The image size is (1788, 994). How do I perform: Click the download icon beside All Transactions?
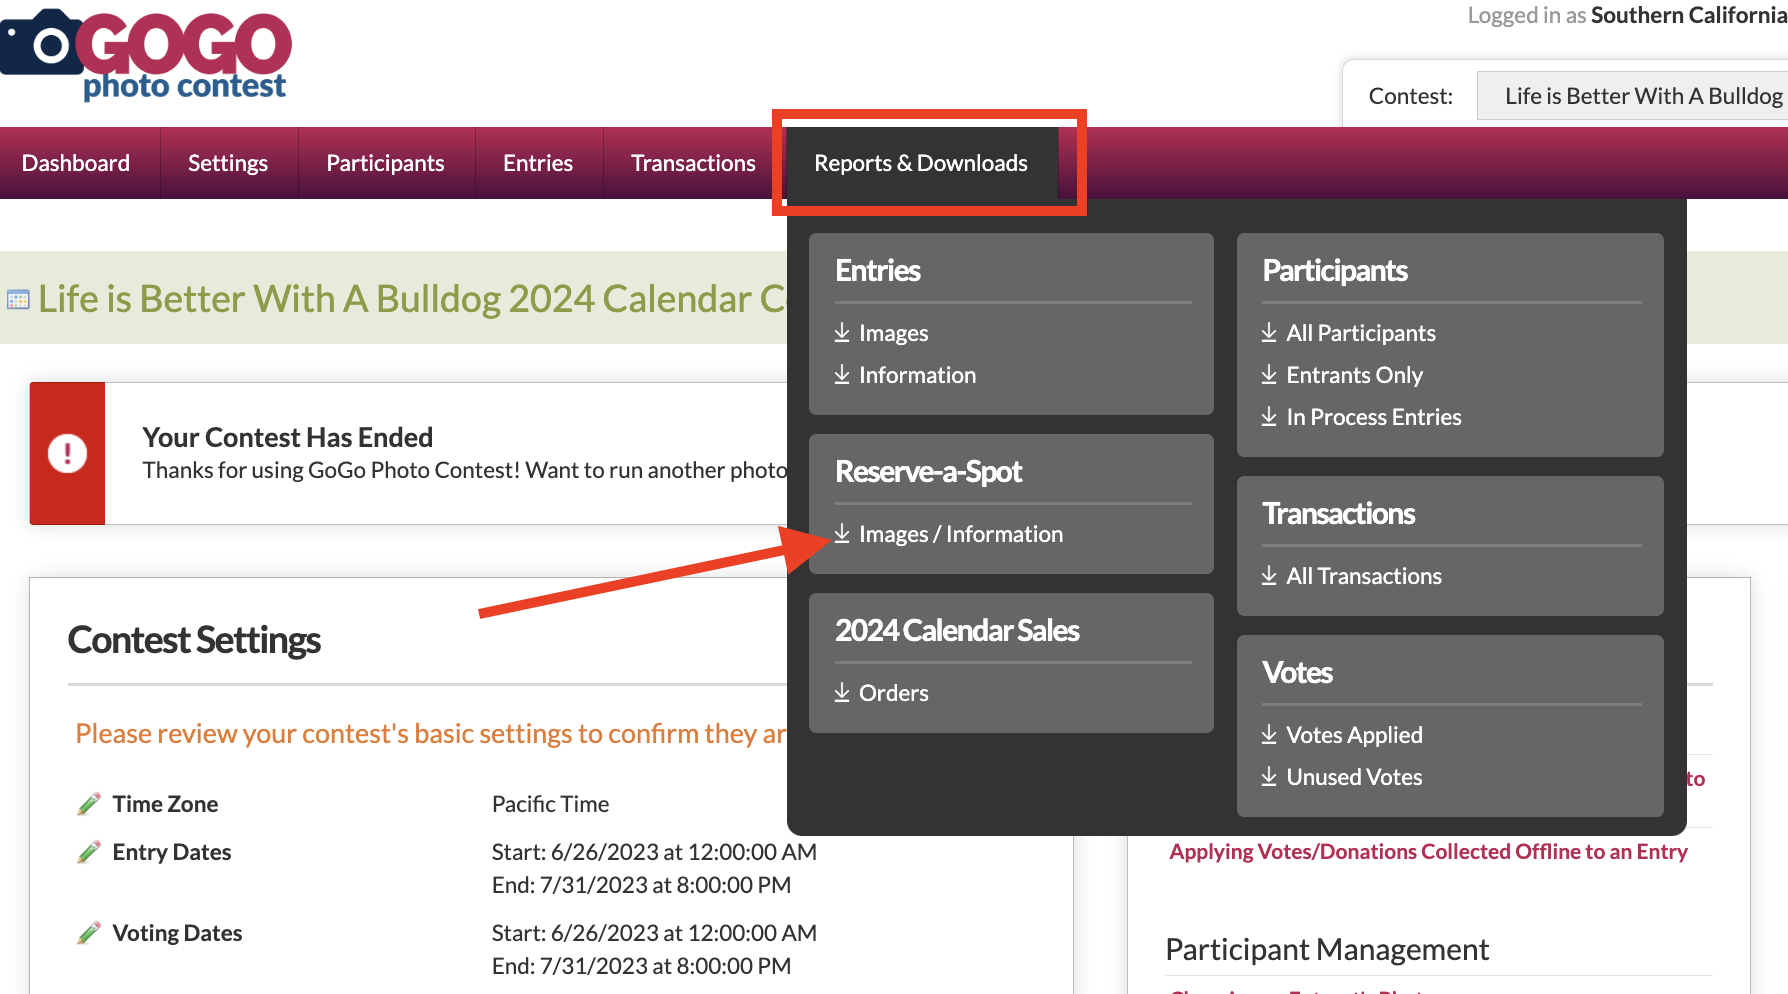(1269, 575)
